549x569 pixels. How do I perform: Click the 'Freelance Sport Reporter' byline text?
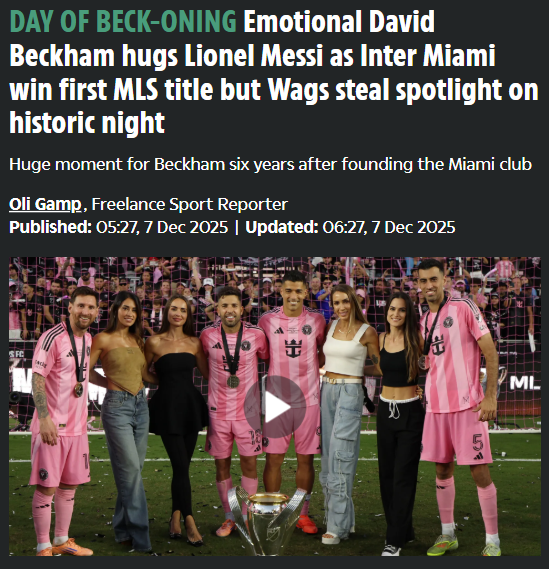coord(189,204)
